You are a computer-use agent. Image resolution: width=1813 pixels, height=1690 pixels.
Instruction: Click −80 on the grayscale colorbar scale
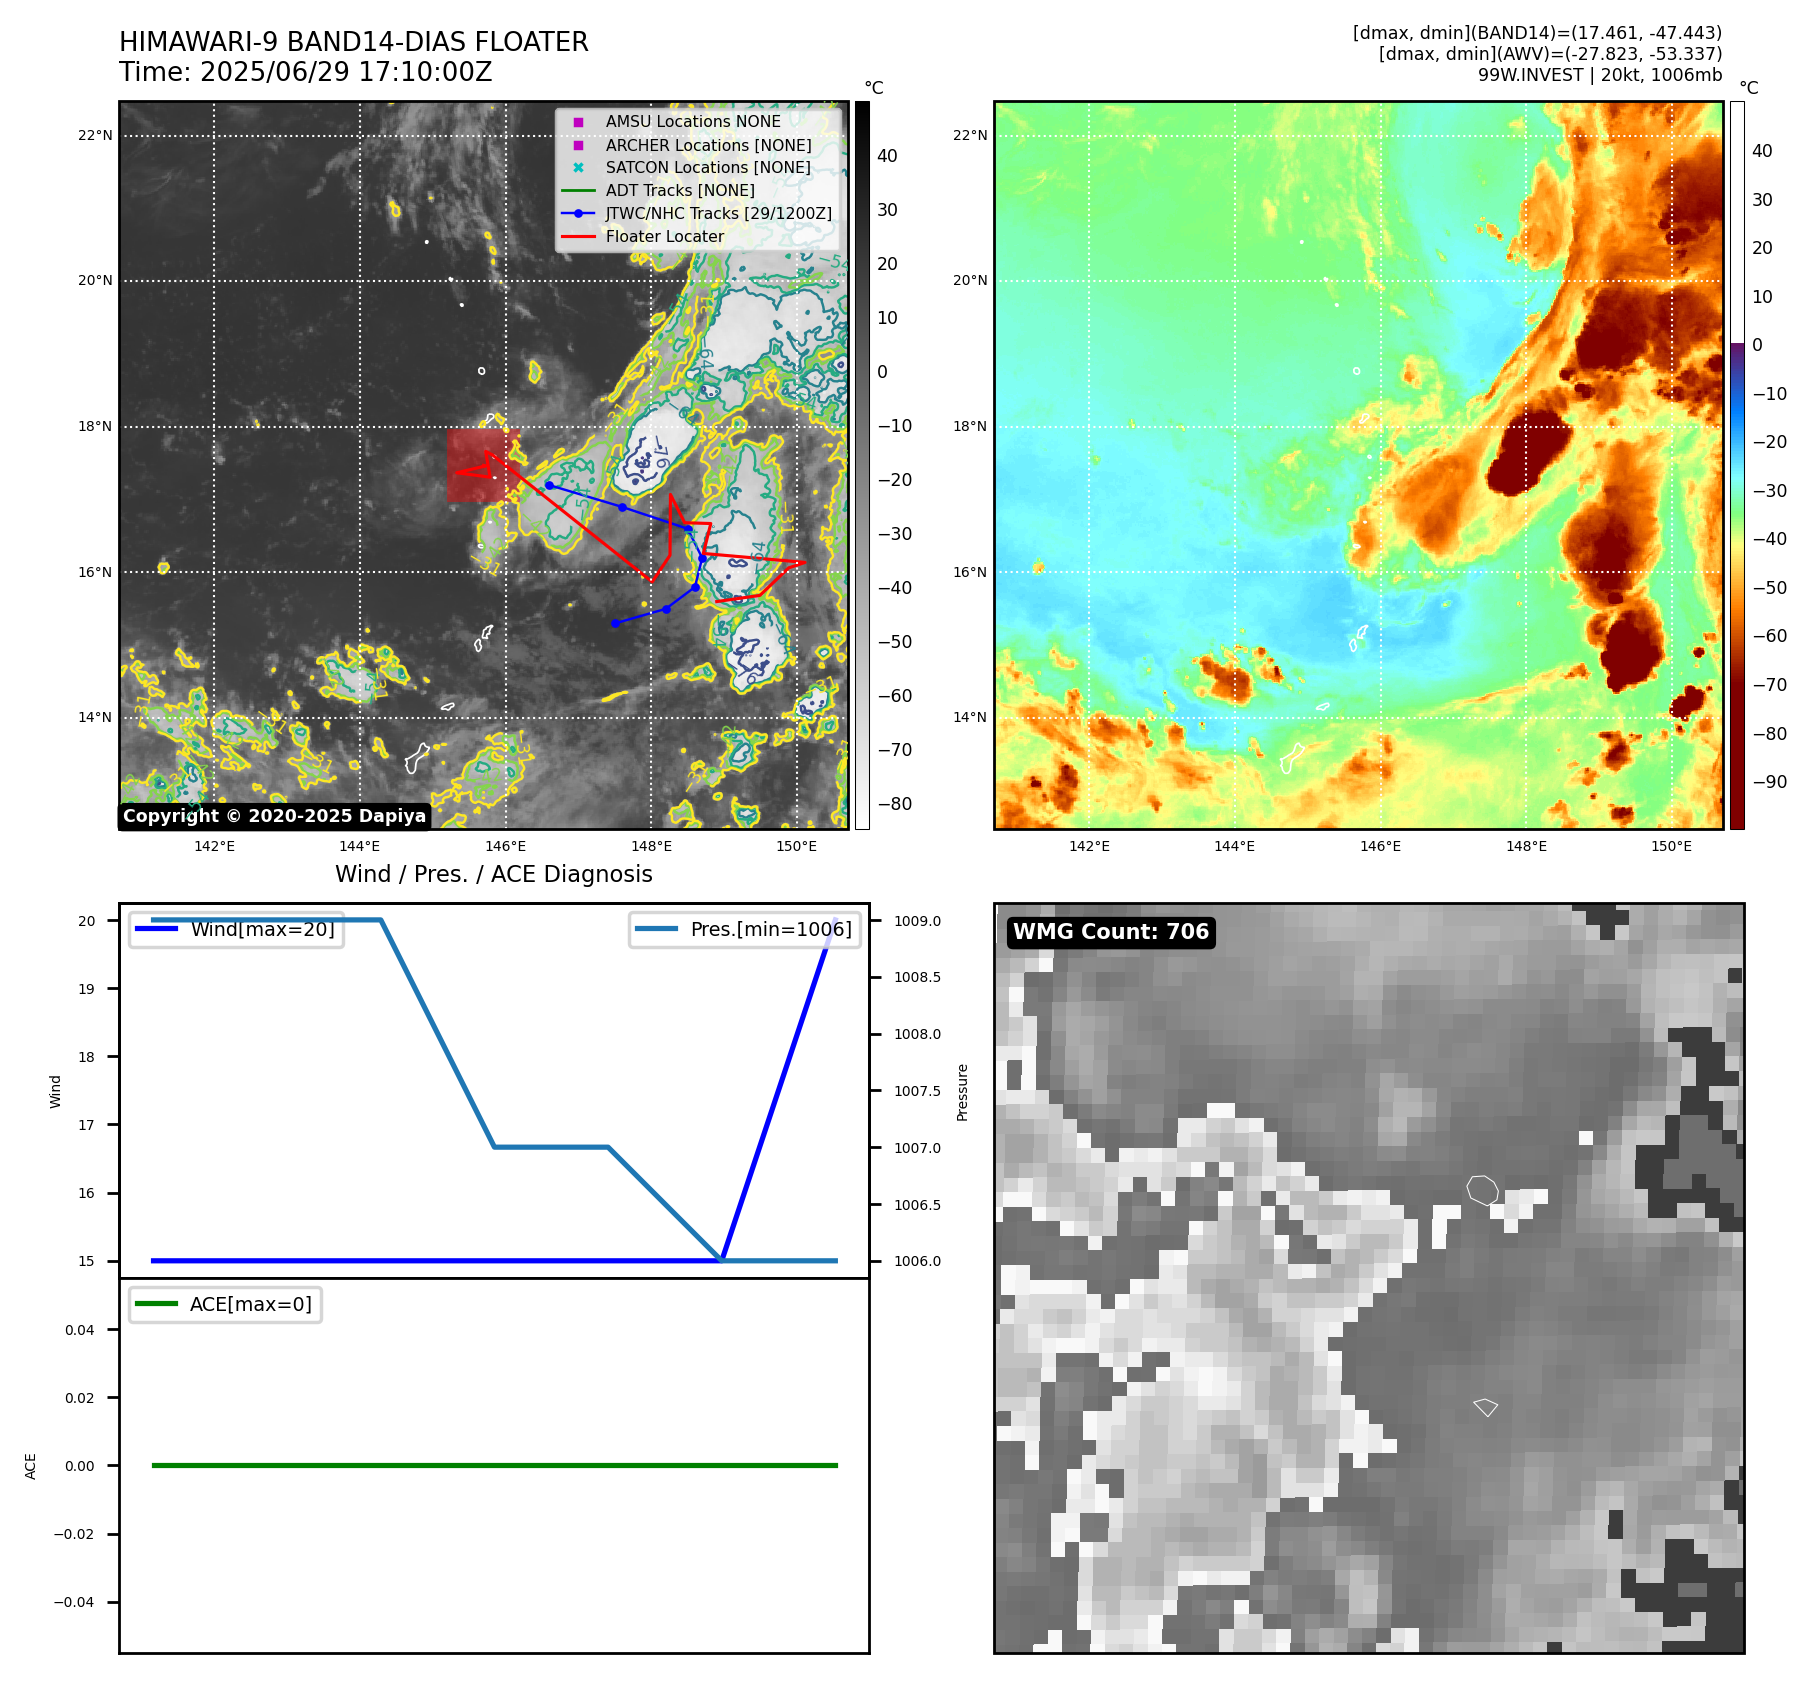(x=895, y=804)
